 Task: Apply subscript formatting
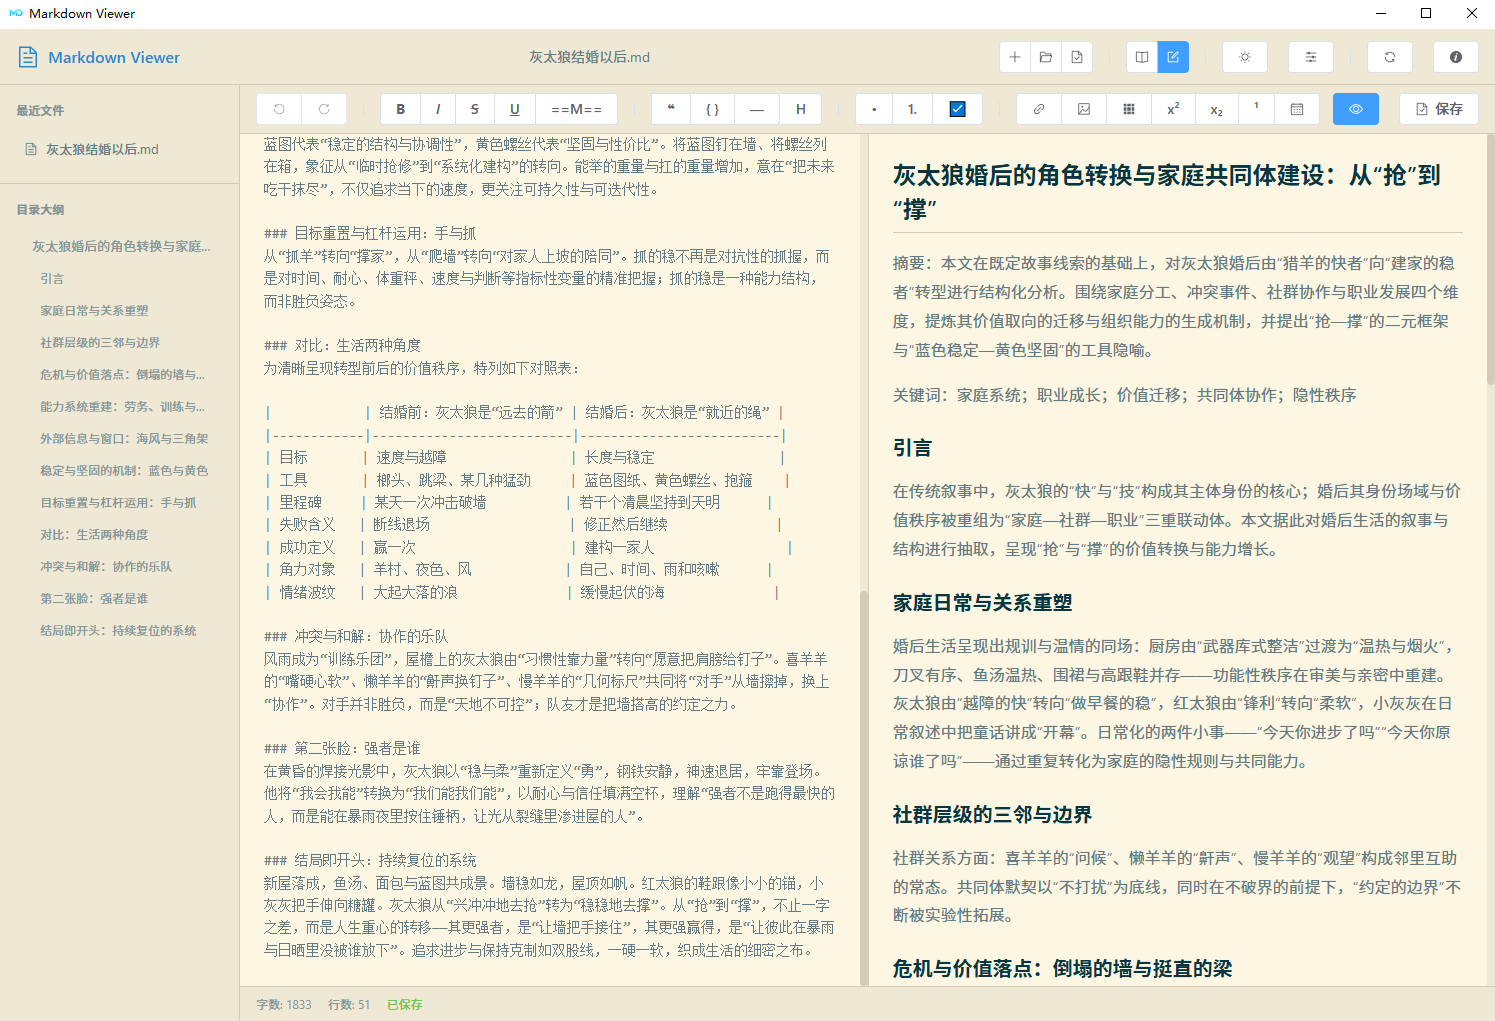pyautogui.click(x=1216, y=109)
